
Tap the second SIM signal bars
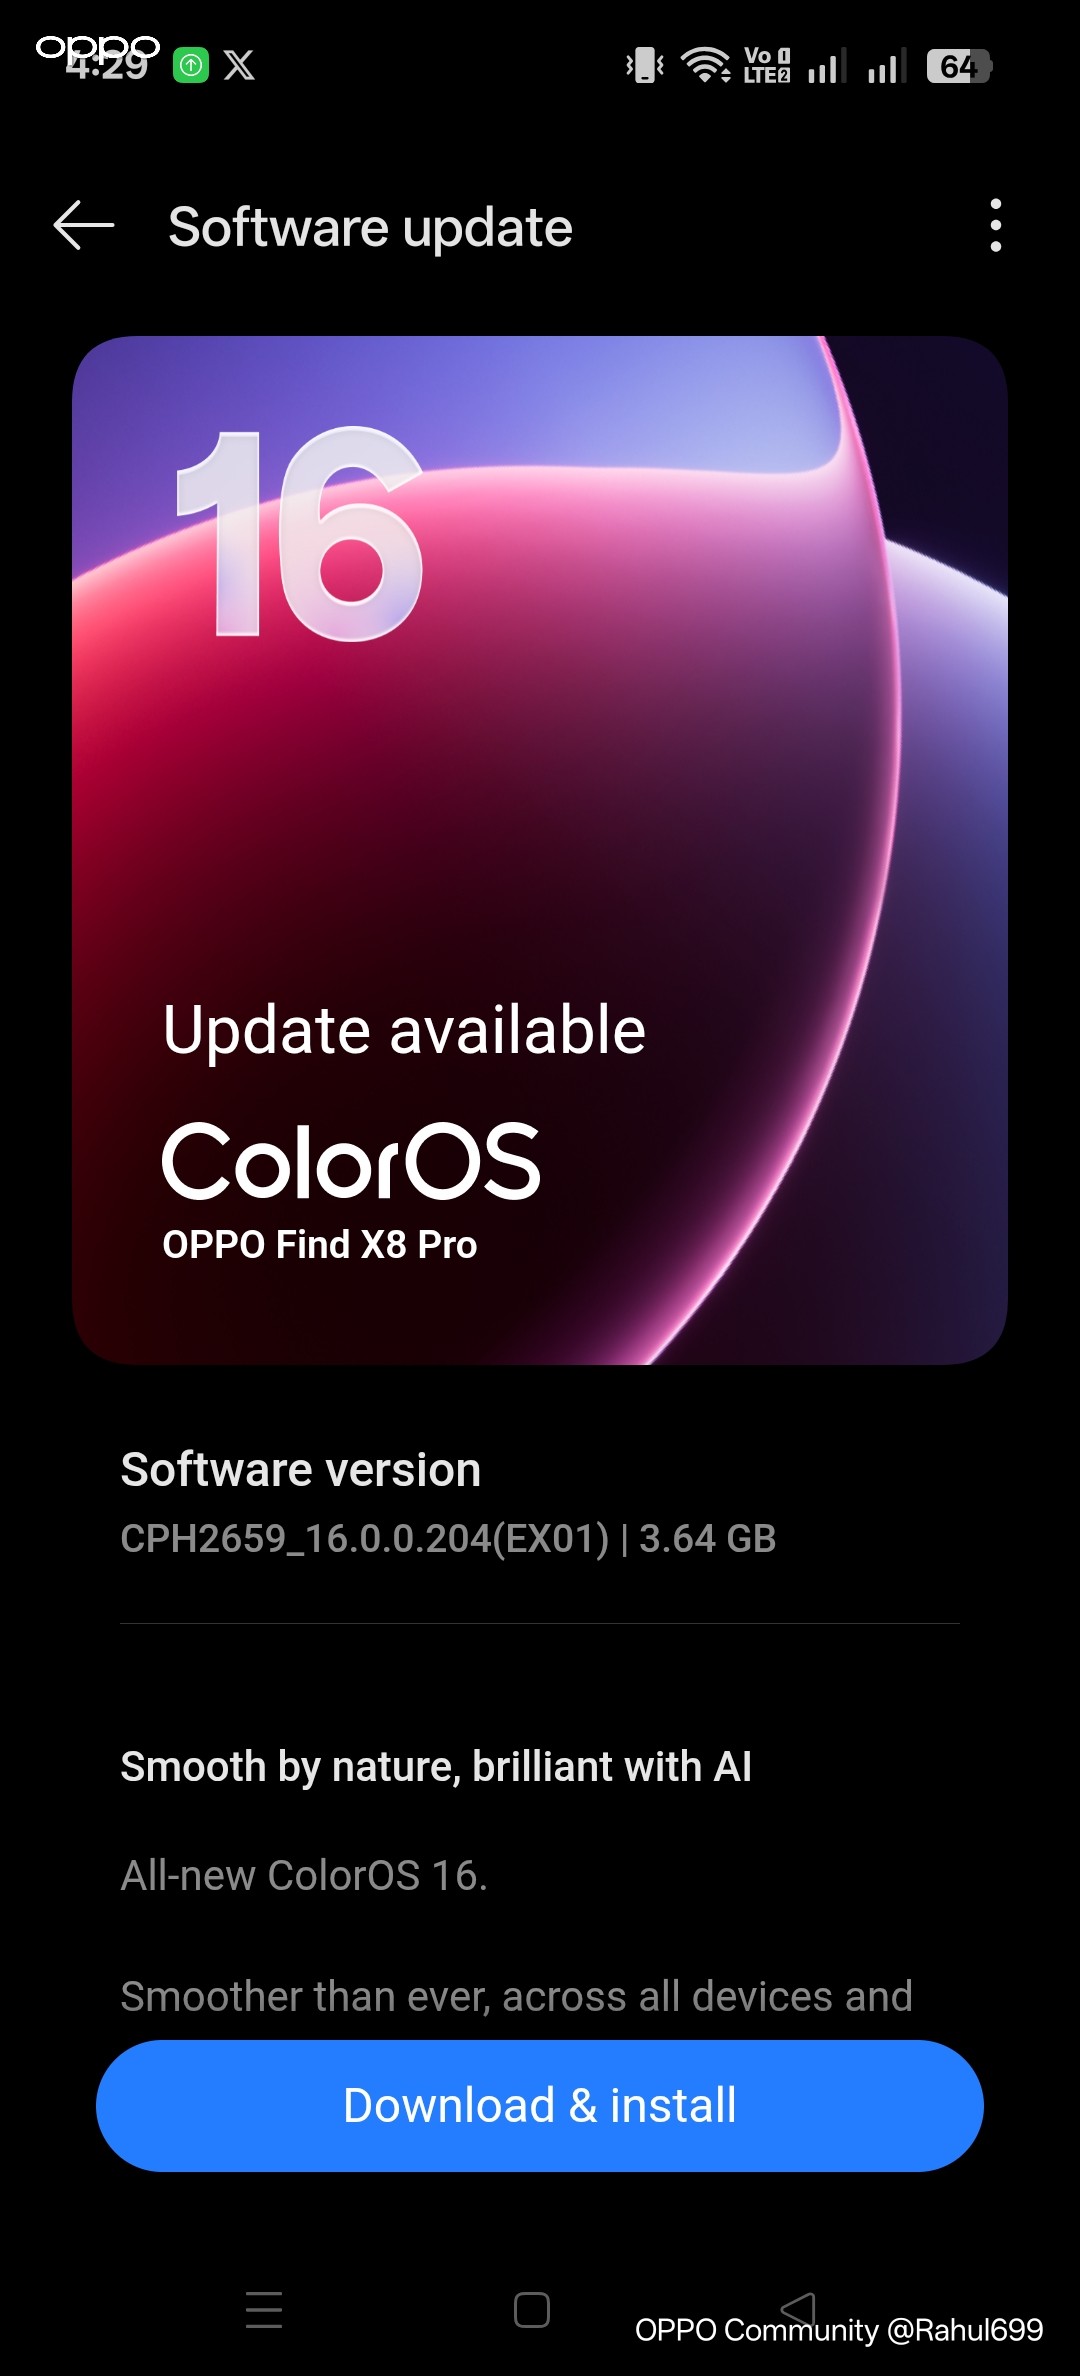(887, 66)
